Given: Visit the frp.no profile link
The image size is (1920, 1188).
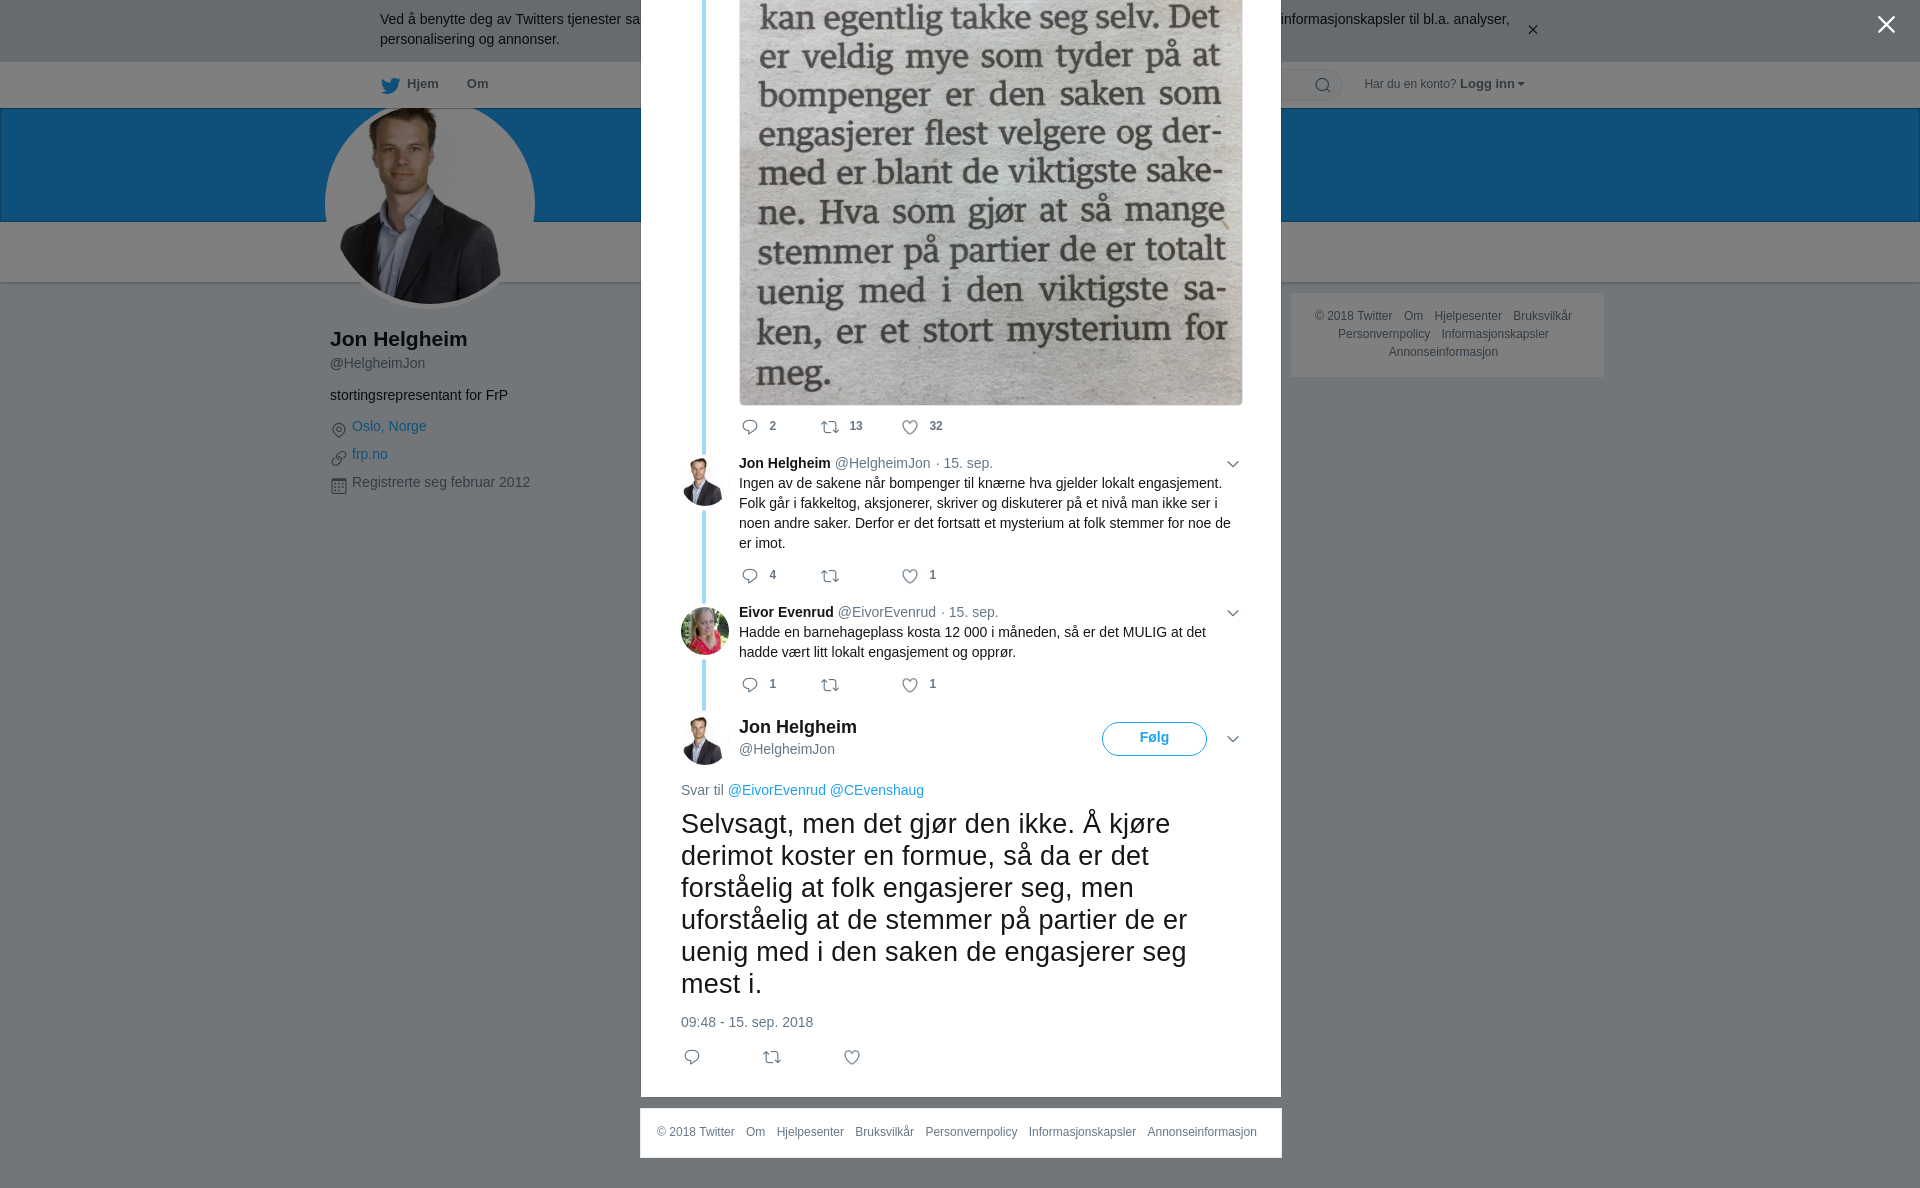Looking at the screenshot, I should [370, 454].
